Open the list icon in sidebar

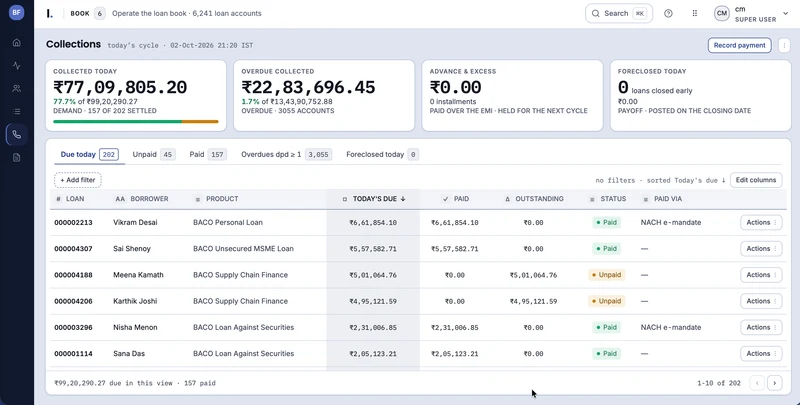17,111
